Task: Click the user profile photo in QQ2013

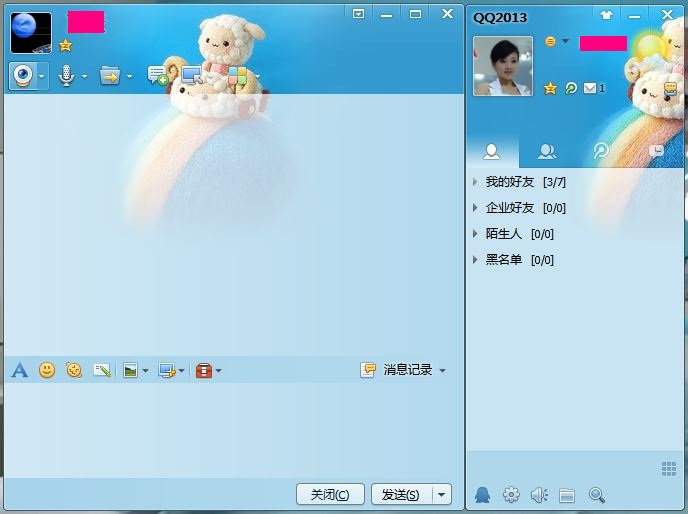Action: [503, 66]
